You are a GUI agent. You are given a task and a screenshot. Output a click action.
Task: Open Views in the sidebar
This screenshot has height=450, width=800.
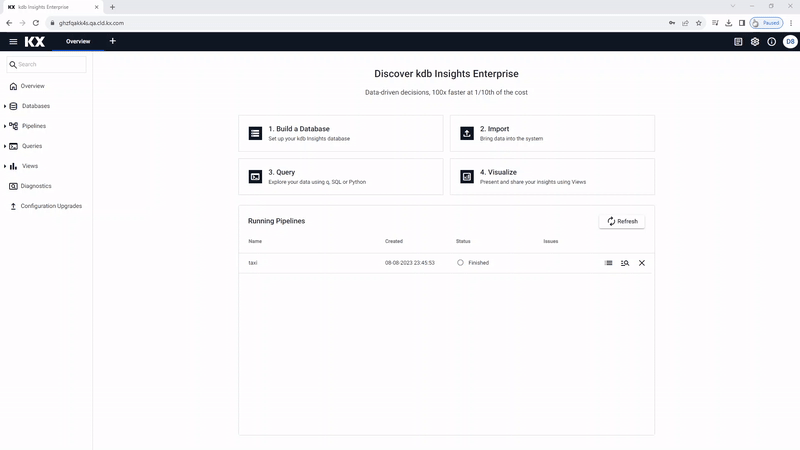30,166
